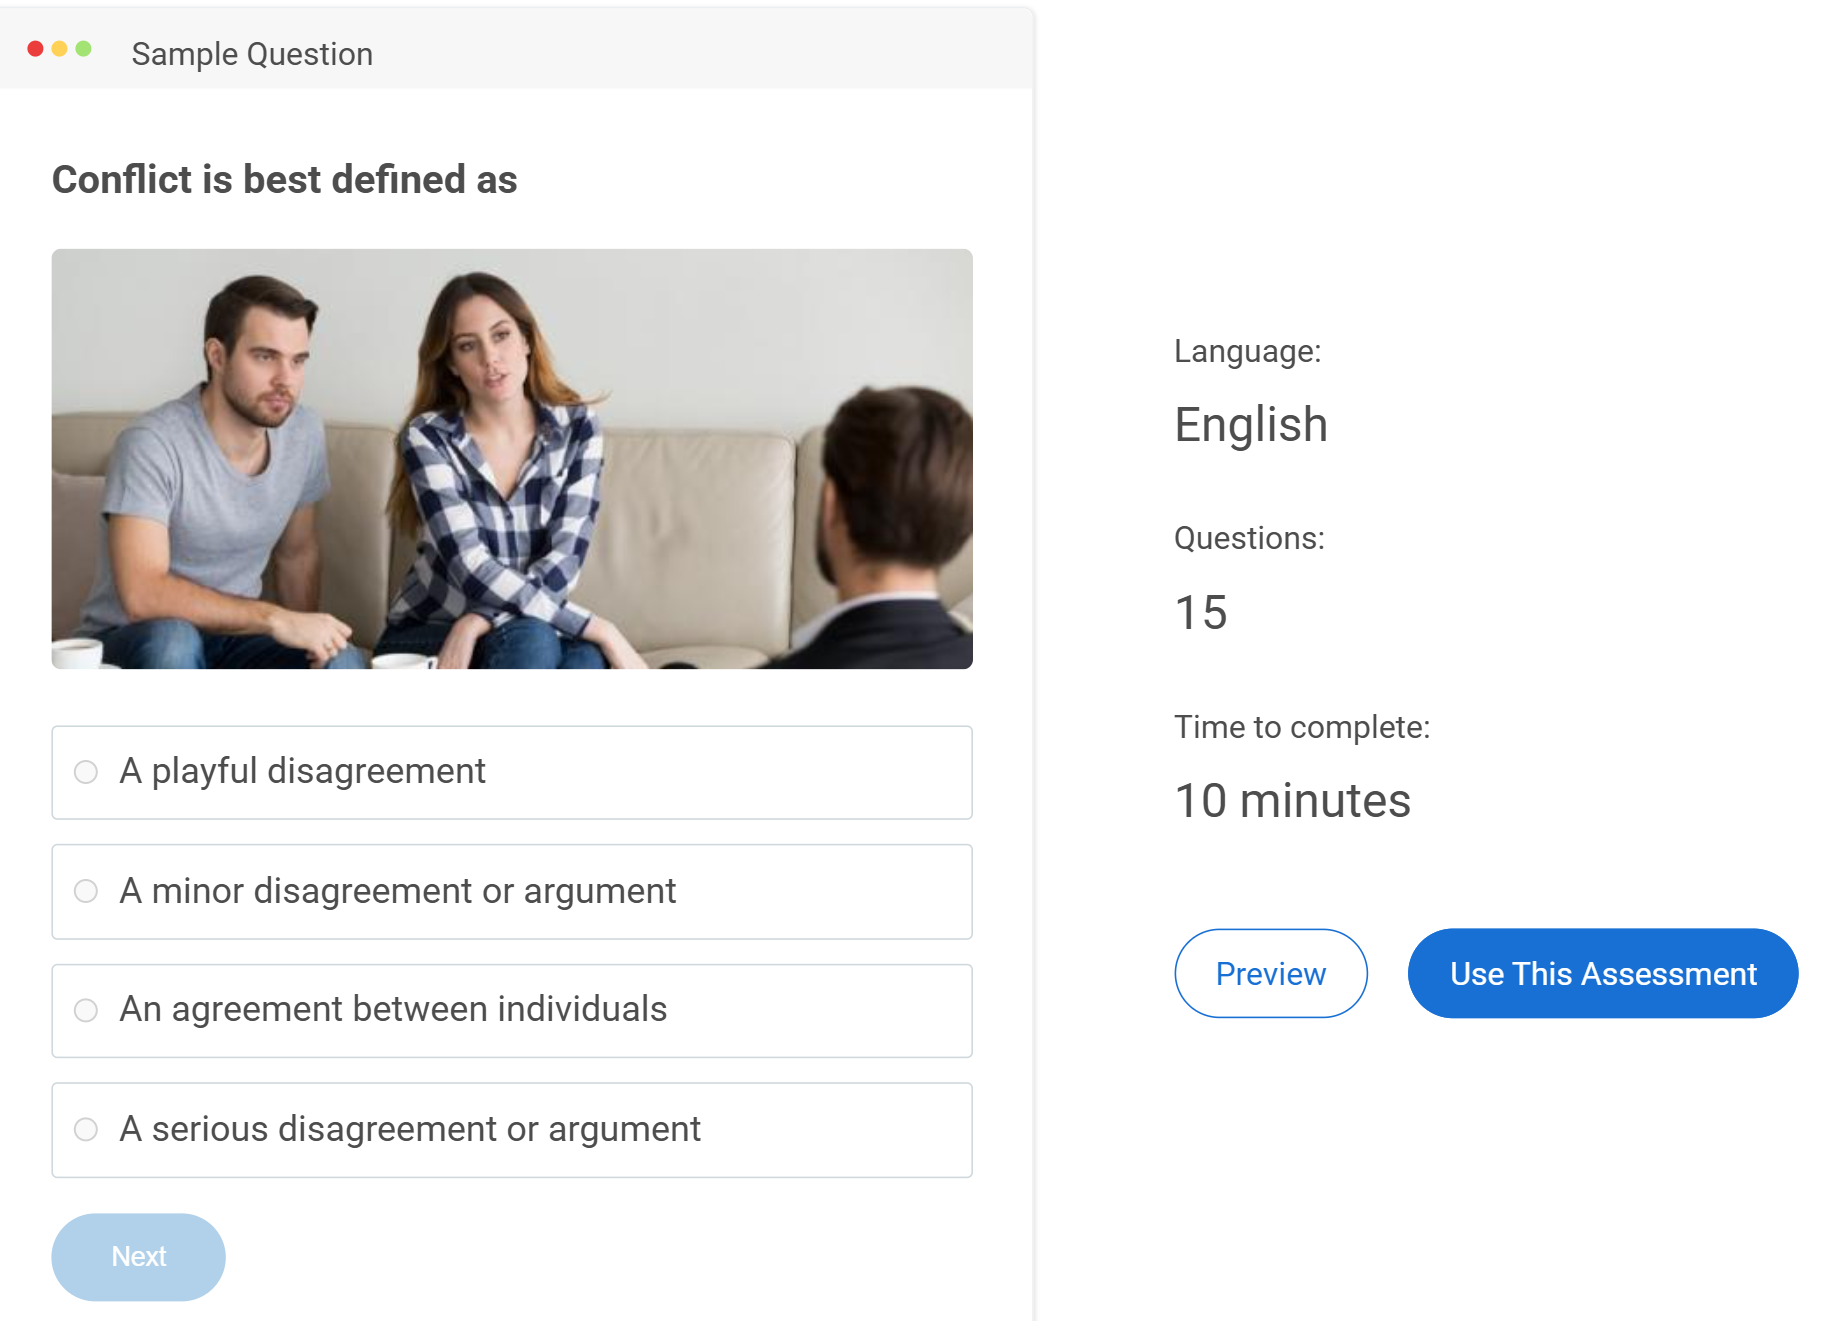Select the question count "15"

click(x=1200, y=612)
